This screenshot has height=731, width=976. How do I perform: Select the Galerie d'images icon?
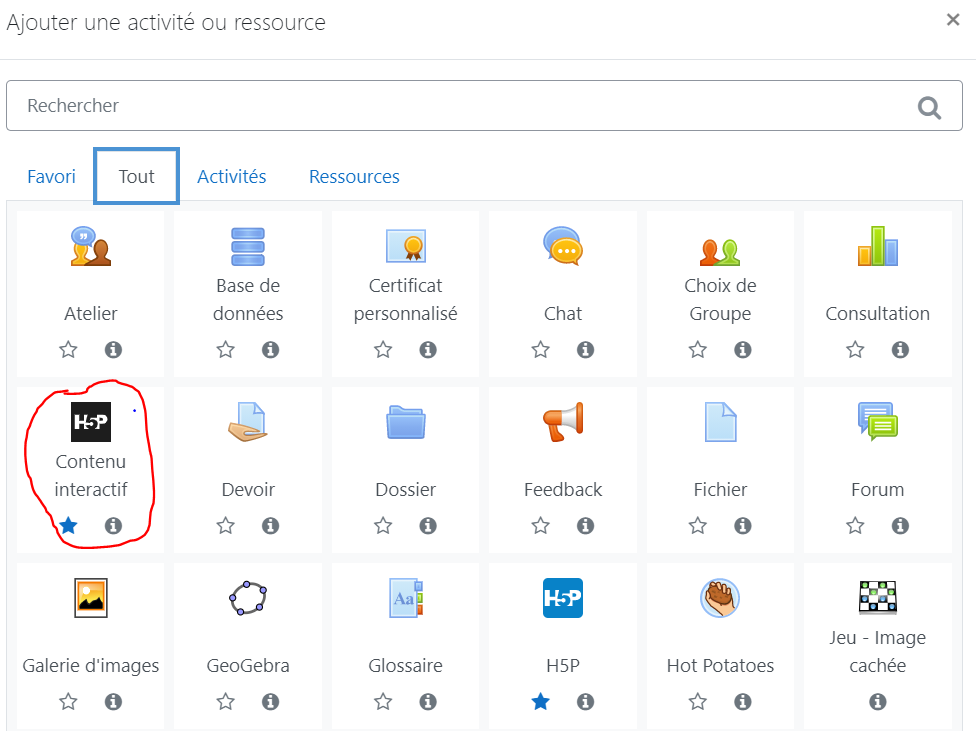tap(91, 598)
